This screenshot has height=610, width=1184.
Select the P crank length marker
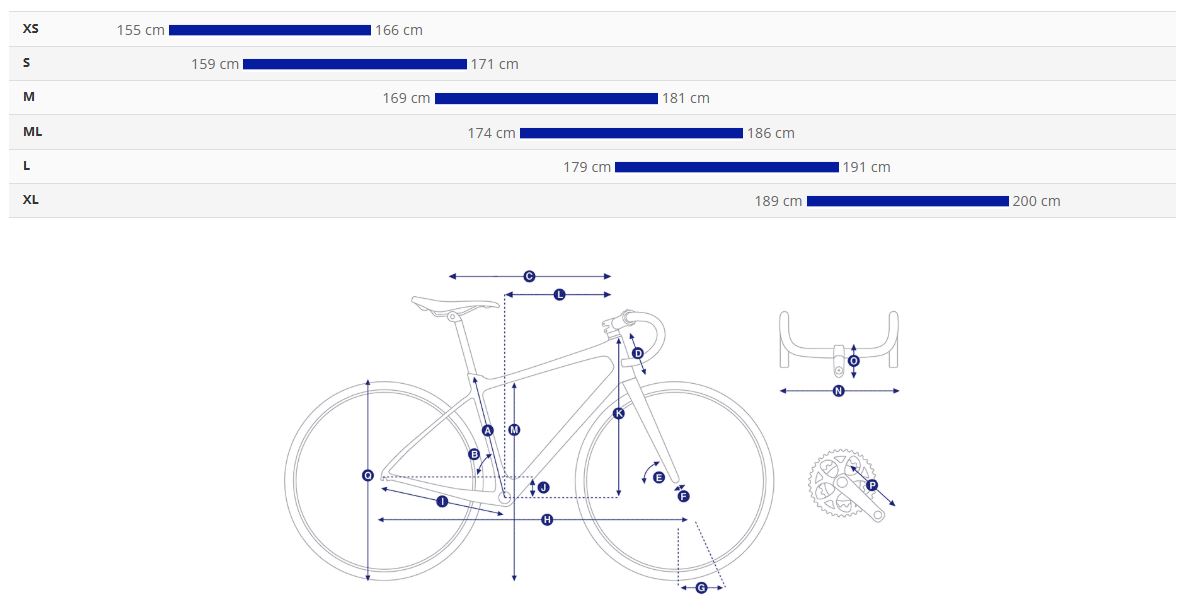click(x=871, y=485)
